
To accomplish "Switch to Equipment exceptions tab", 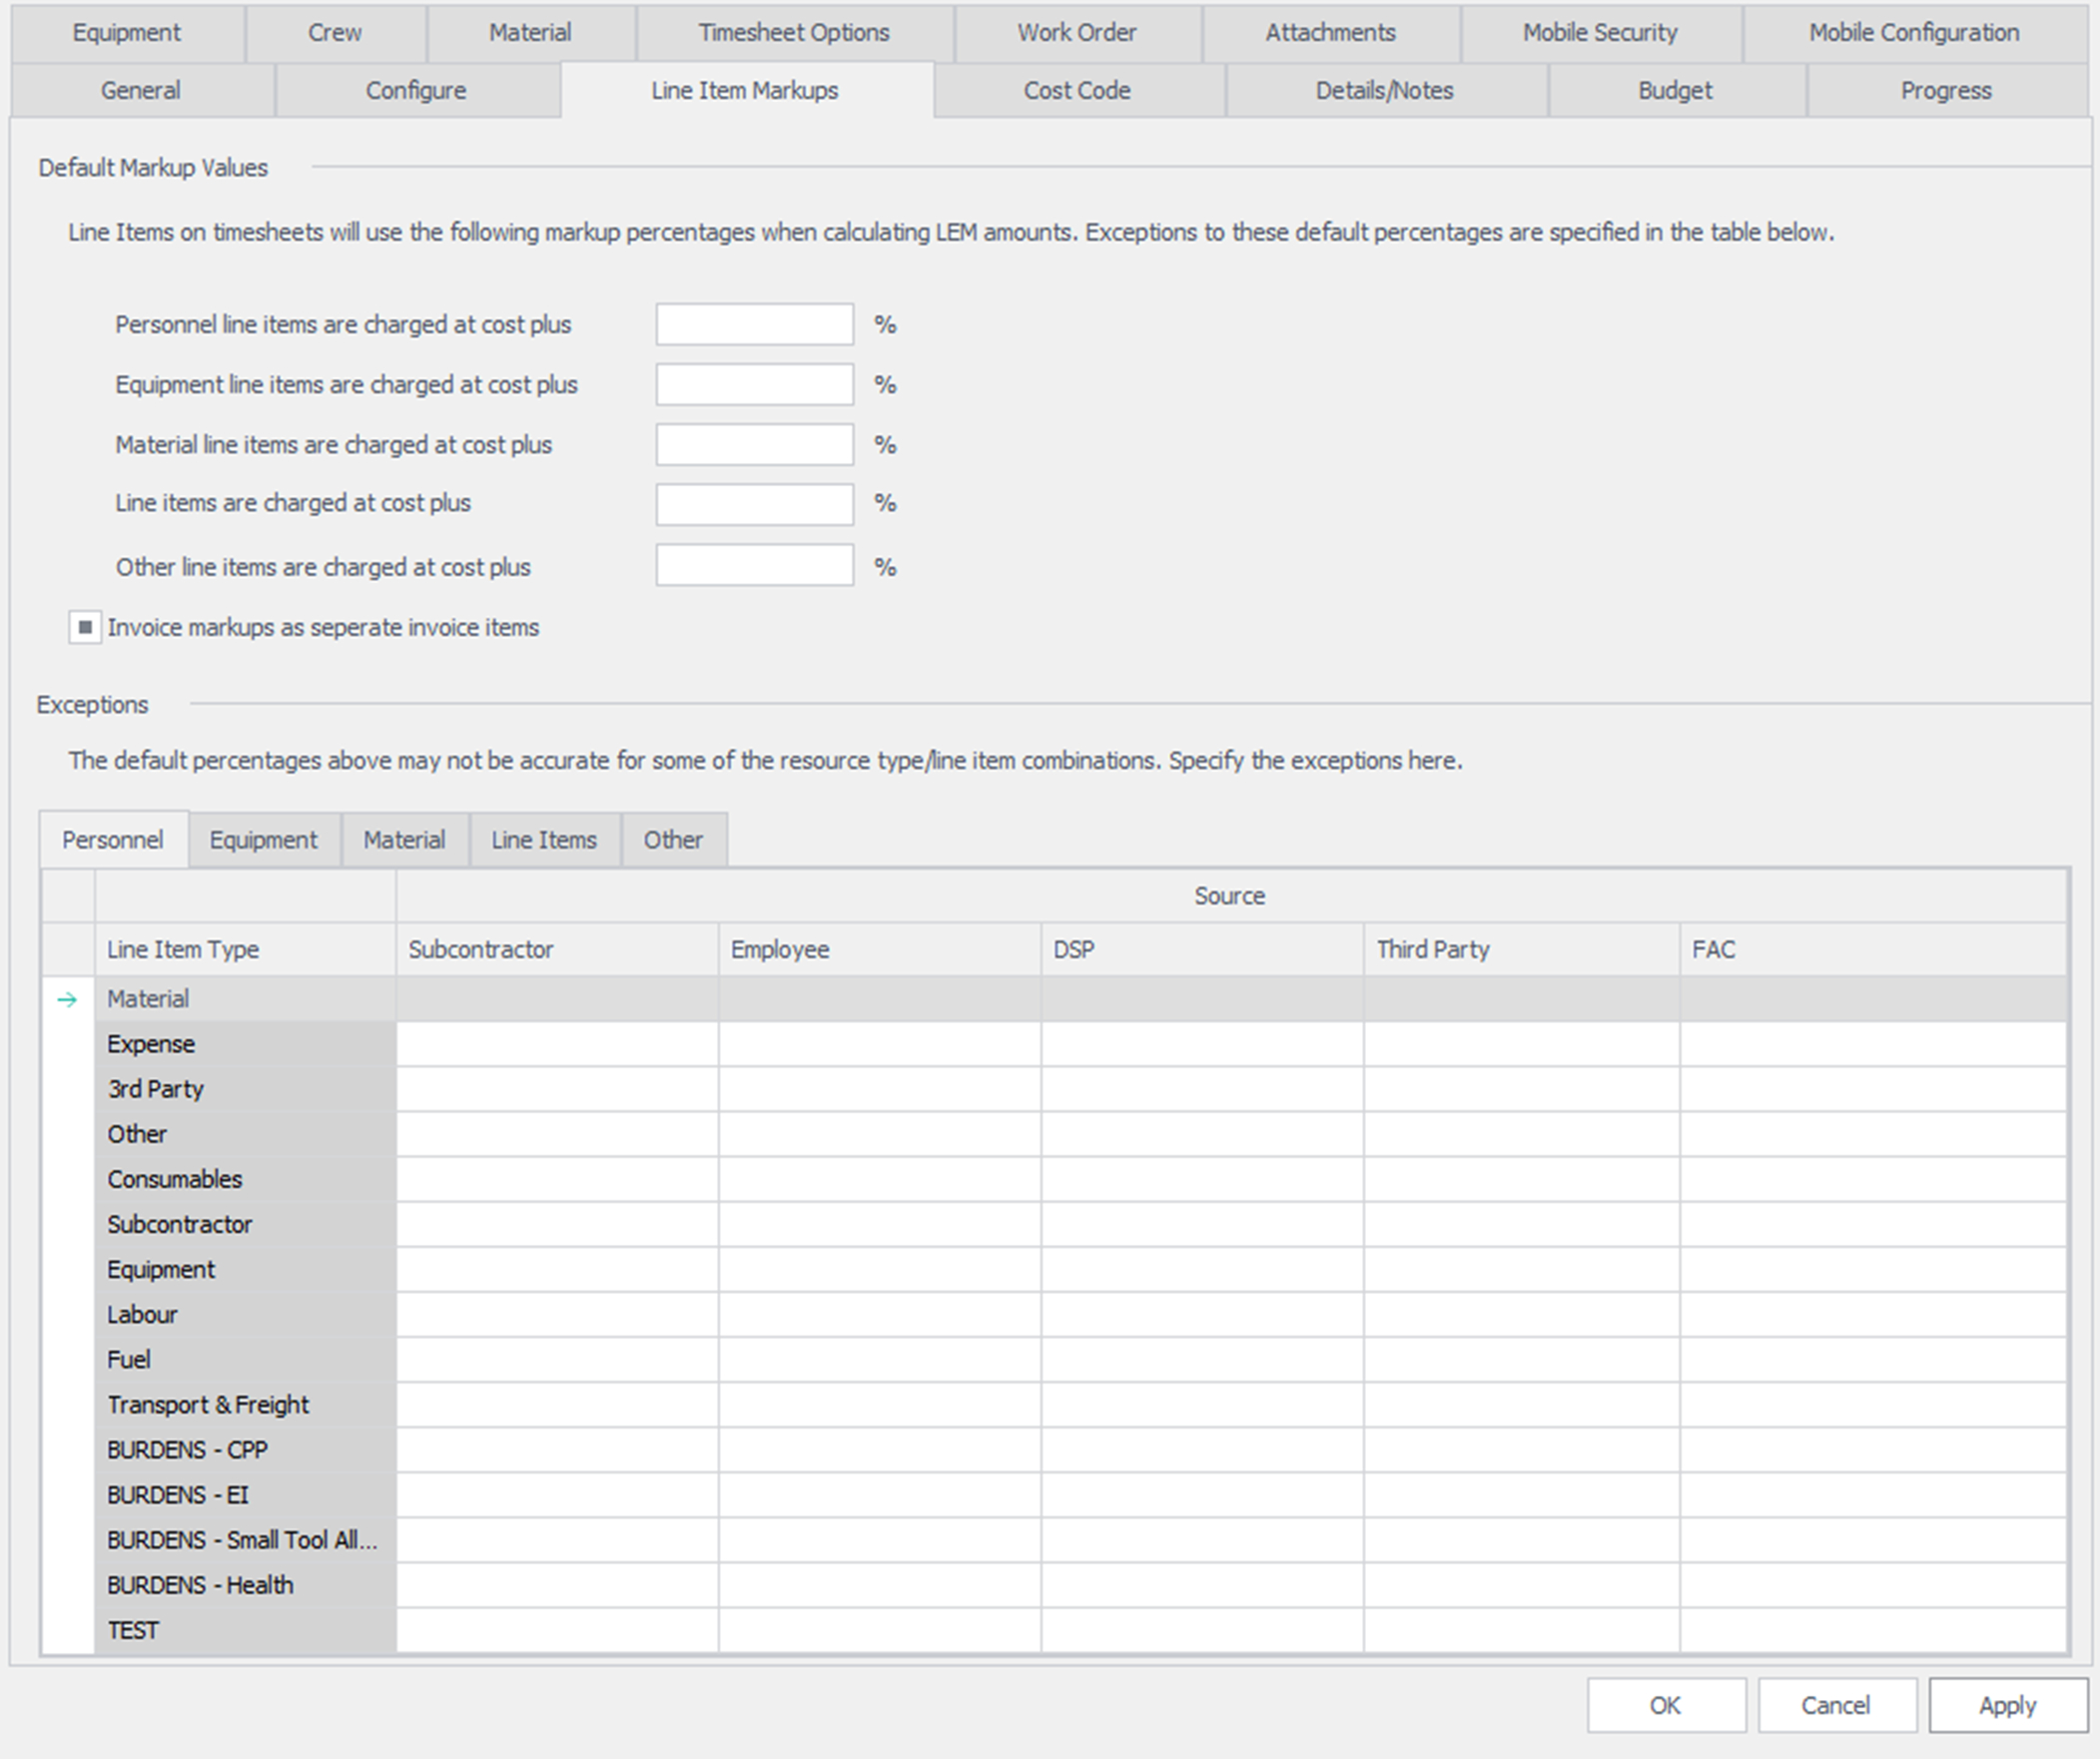I will [263, 840].
